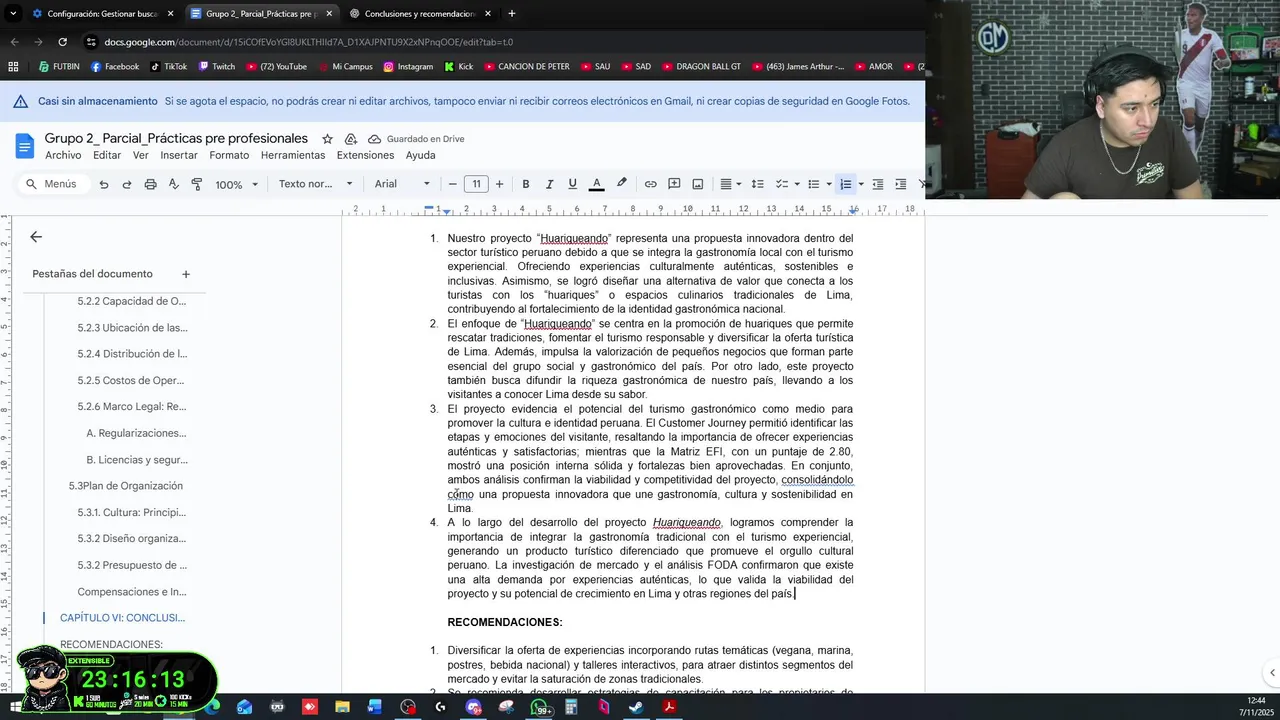This screenshot has width=1280, height=720.
Task: Open a new browser tab
Action: tap(512, 14)
